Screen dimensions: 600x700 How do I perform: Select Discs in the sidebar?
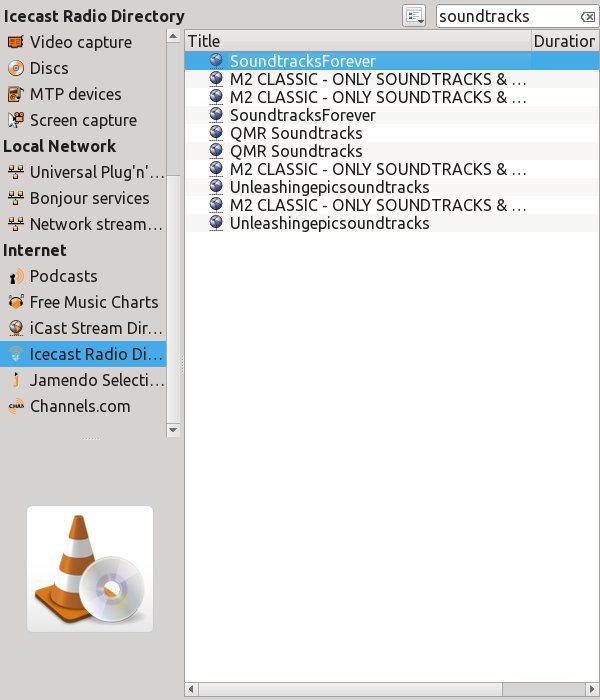pyautogui.click(x=83, y=68)
